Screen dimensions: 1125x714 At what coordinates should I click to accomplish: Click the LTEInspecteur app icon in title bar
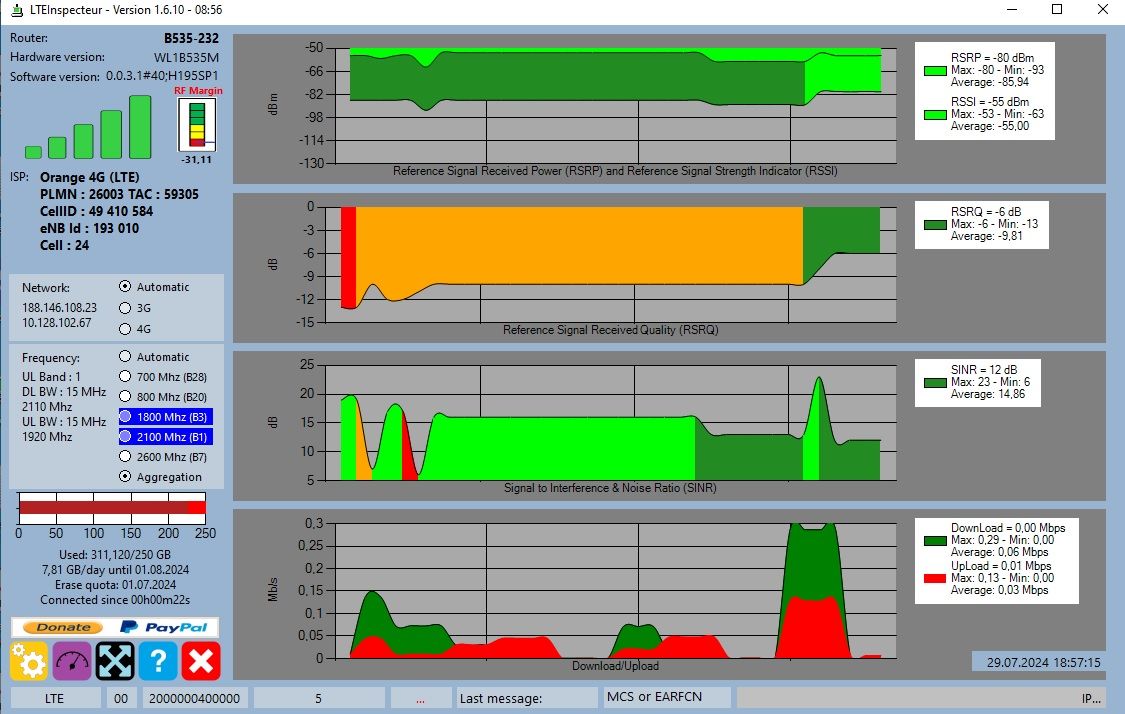[17, 10]
